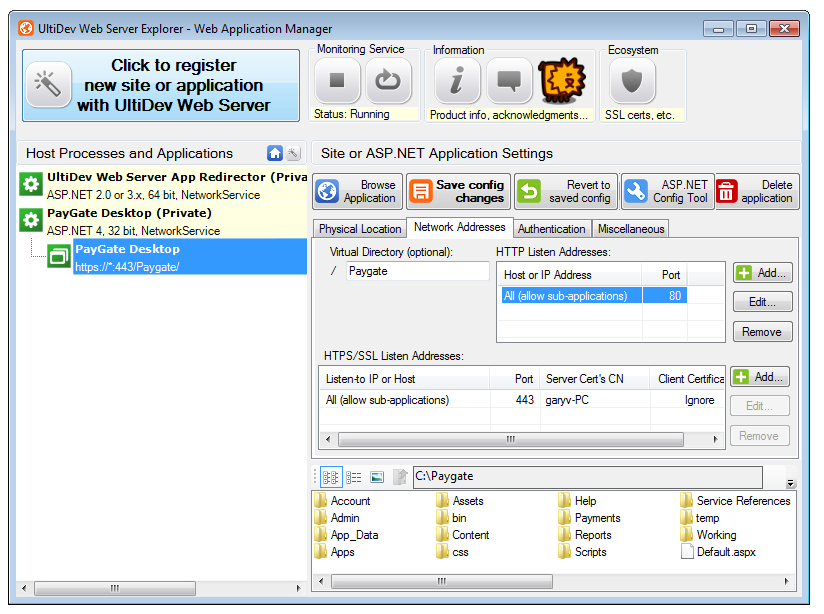Click the home icon in Host Processes header
This screenshot has height=614, width=824.
tap(275, 153)
